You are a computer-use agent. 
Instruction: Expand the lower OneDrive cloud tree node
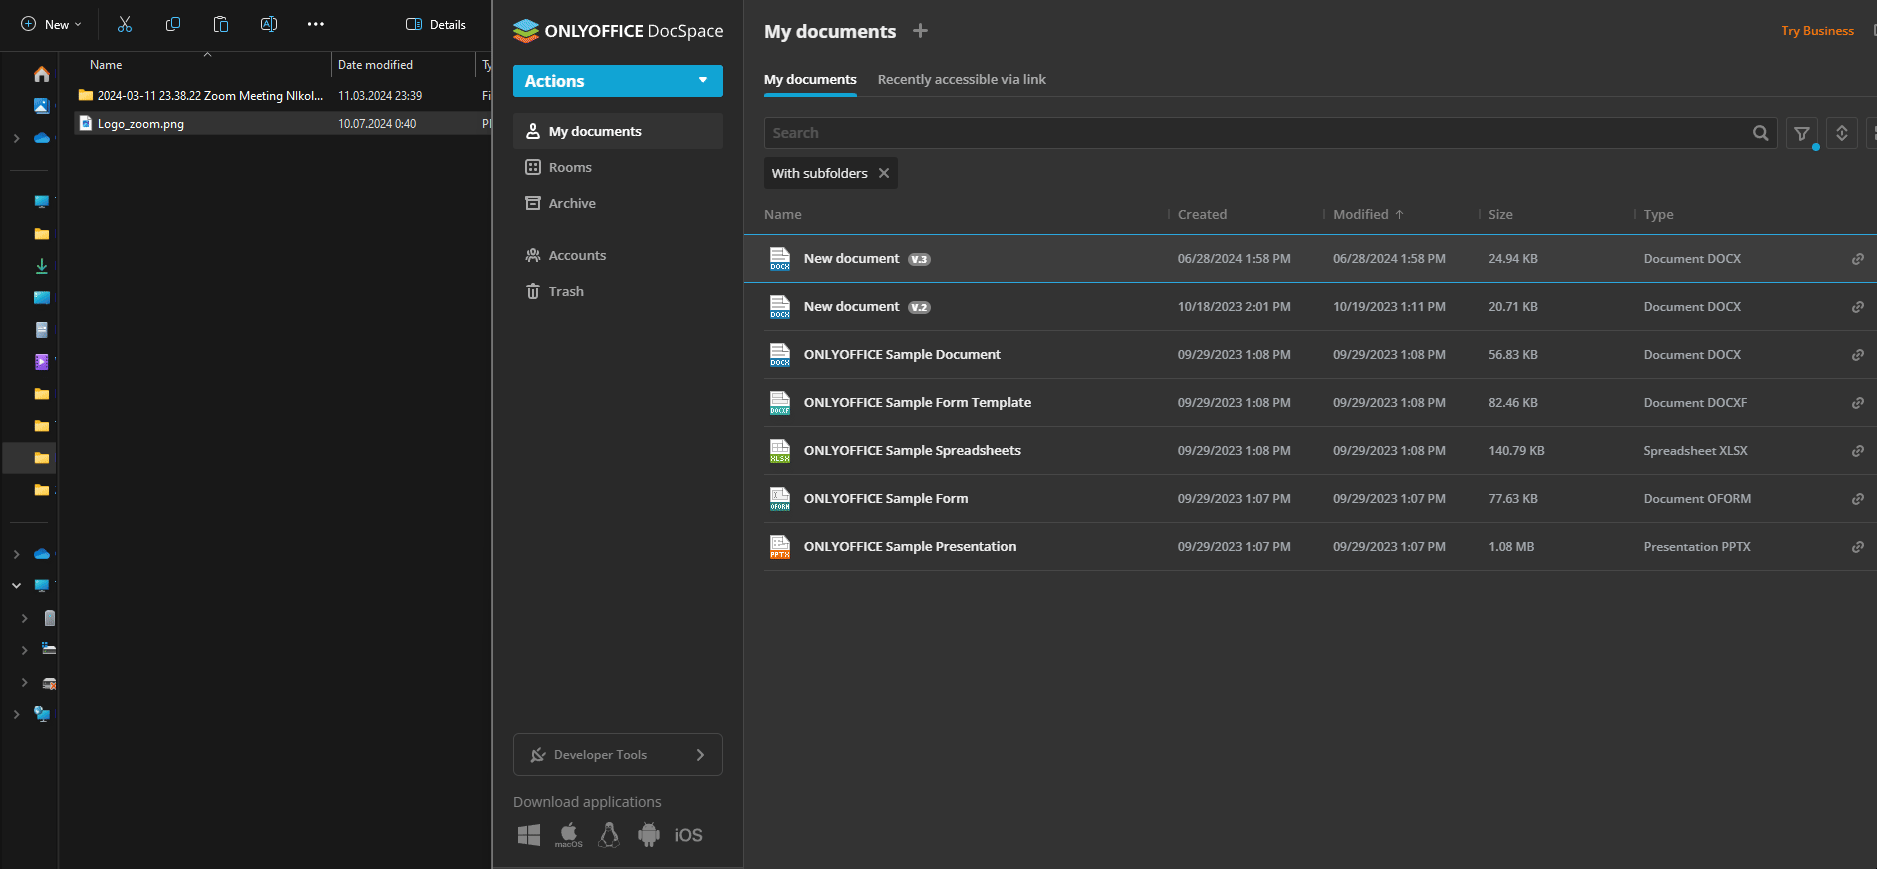point(16,554)
